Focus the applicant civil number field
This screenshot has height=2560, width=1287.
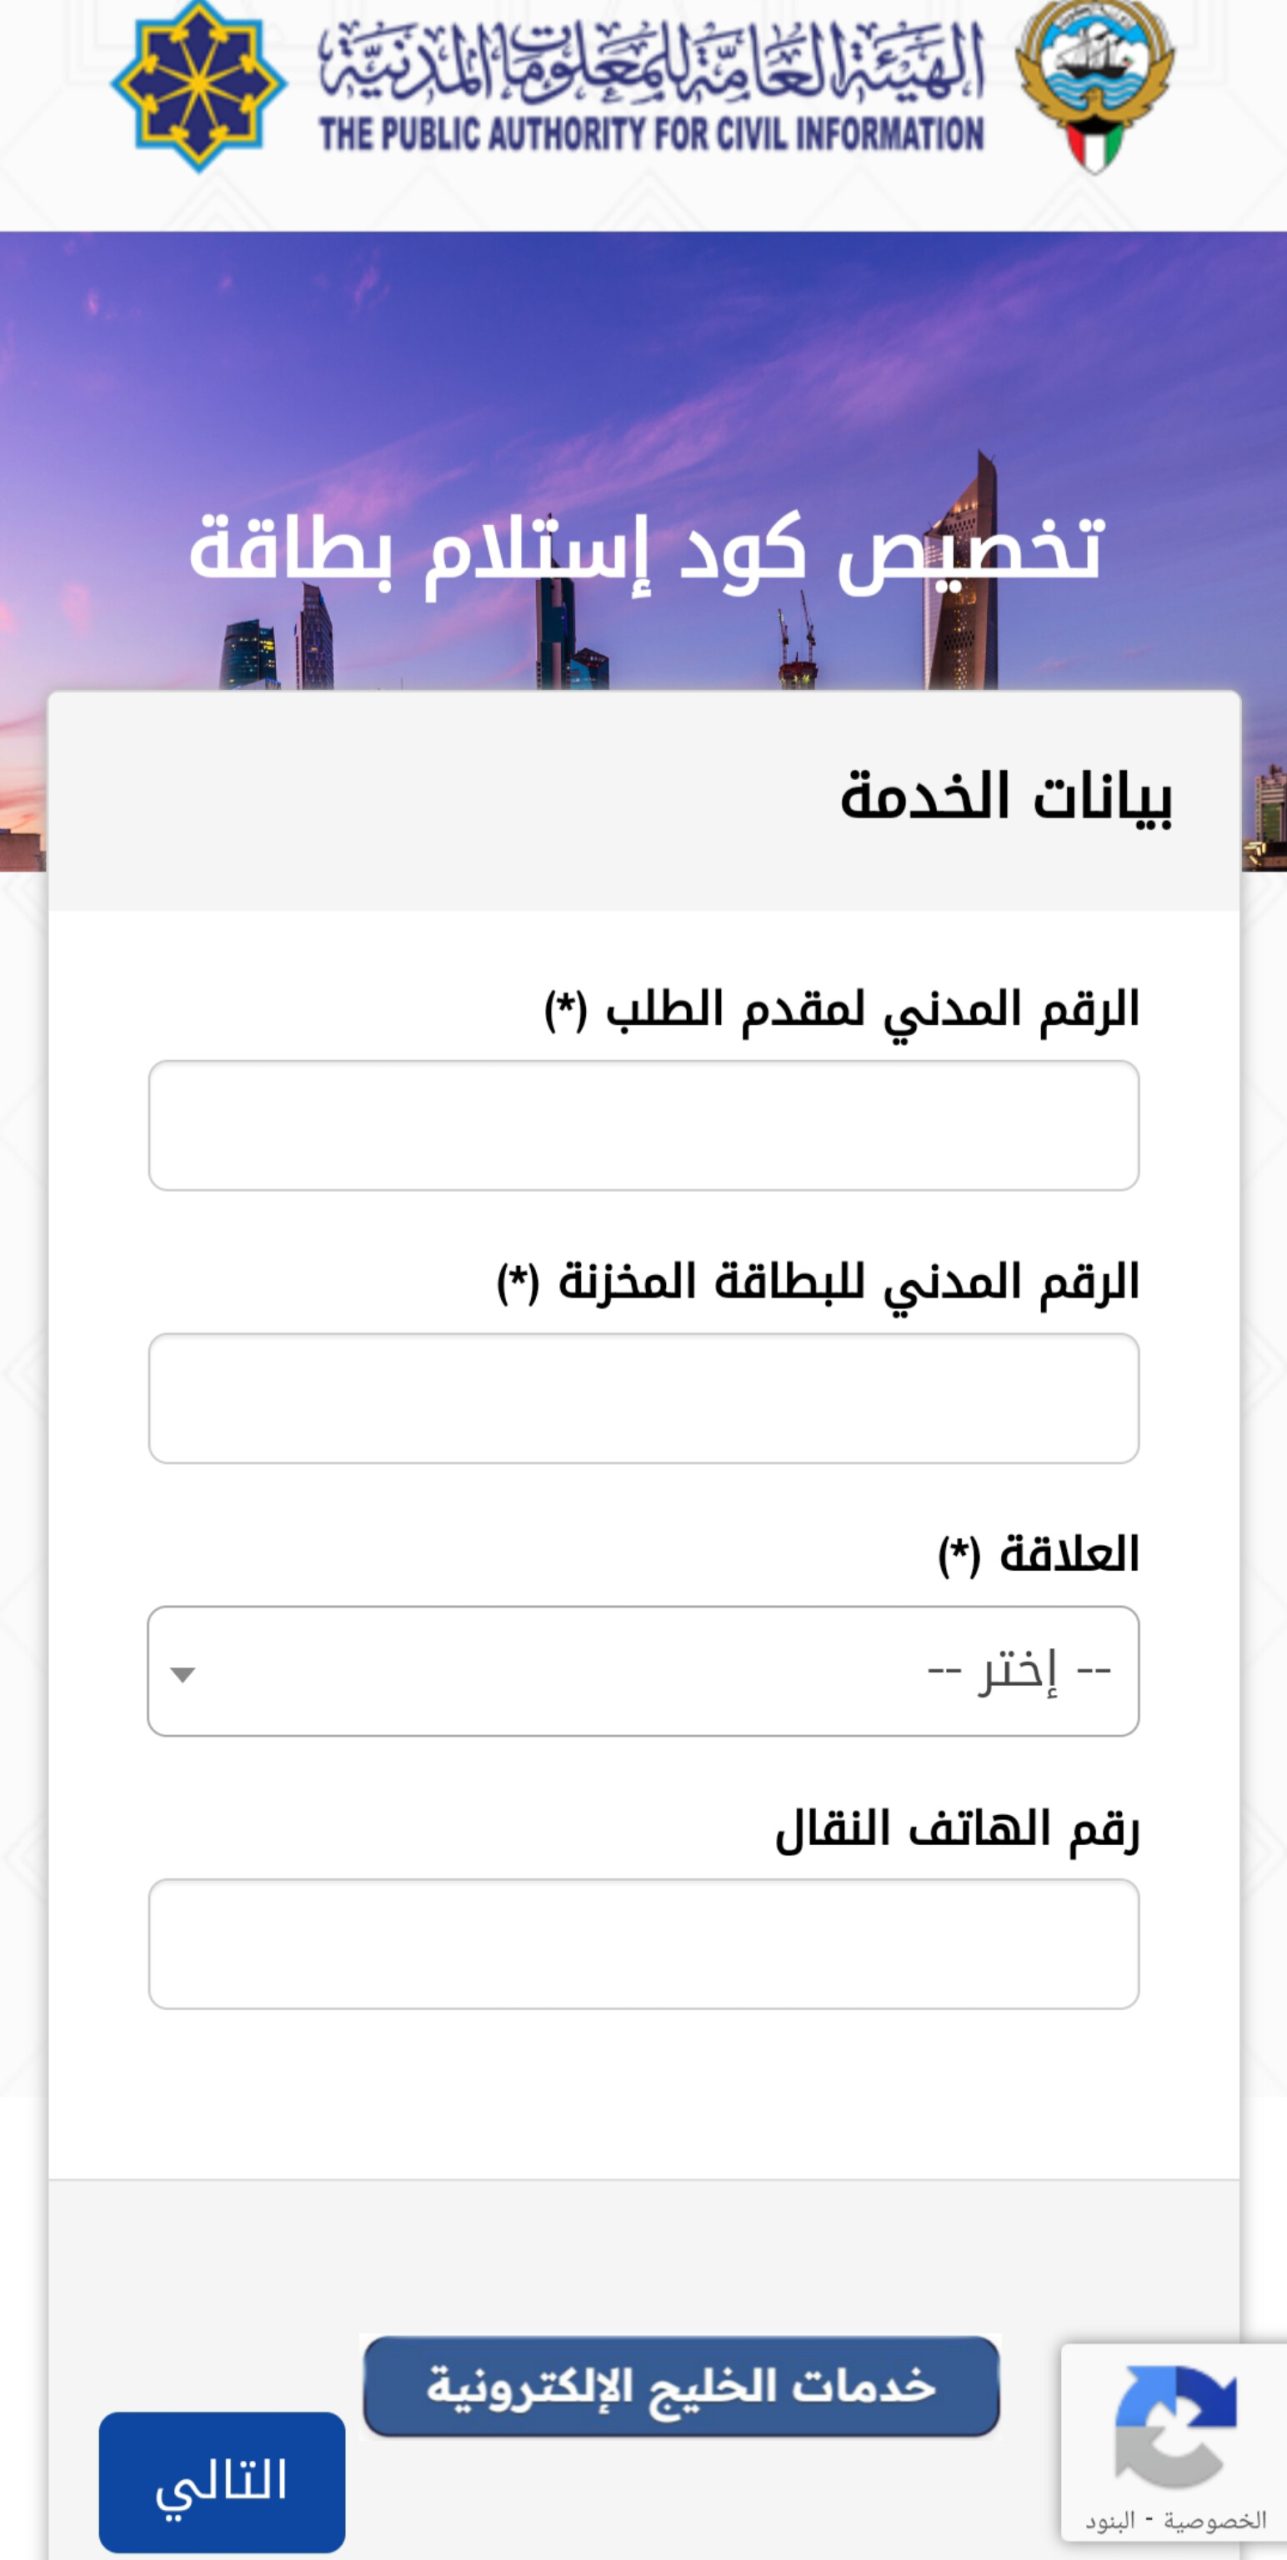643,1125
